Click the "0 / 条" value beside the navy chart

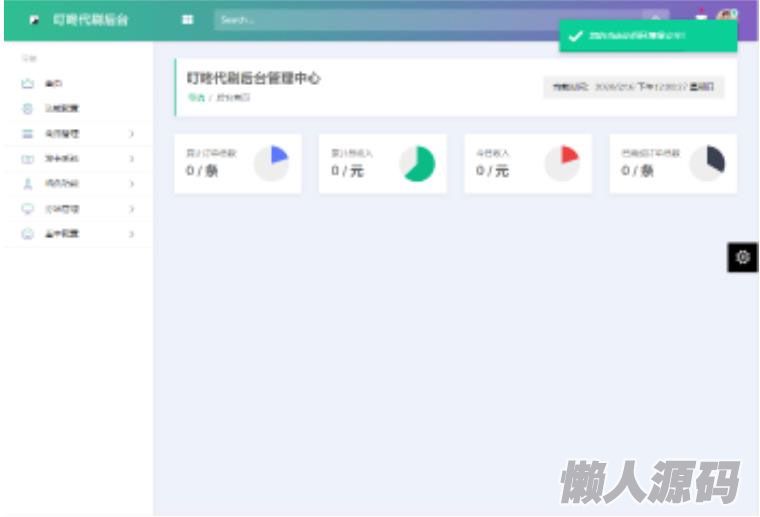pyautogui.click(x=637, y=171)
